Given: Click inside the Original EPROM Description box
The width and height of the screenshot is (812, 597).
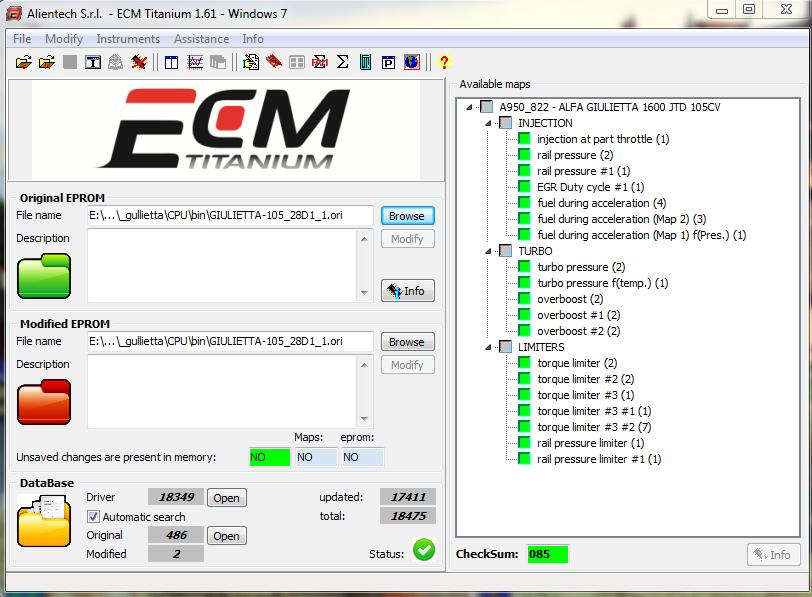Looking at the screenshot, I should pos(223,266).
